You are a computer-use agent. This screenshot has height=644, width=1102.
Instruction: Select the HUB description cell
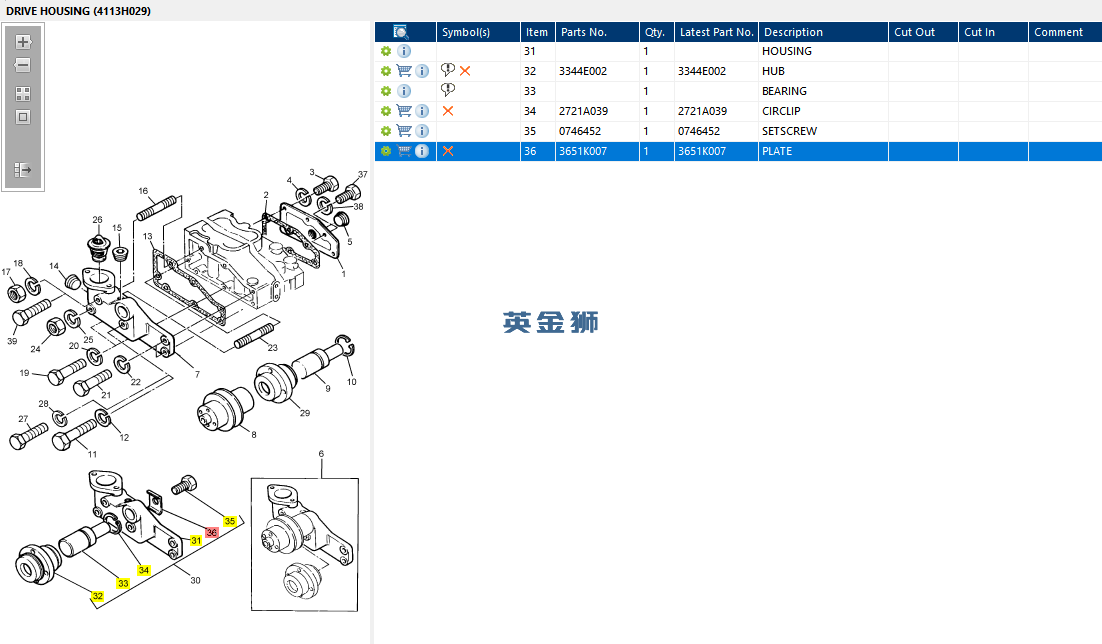click(x=824, y=71)
